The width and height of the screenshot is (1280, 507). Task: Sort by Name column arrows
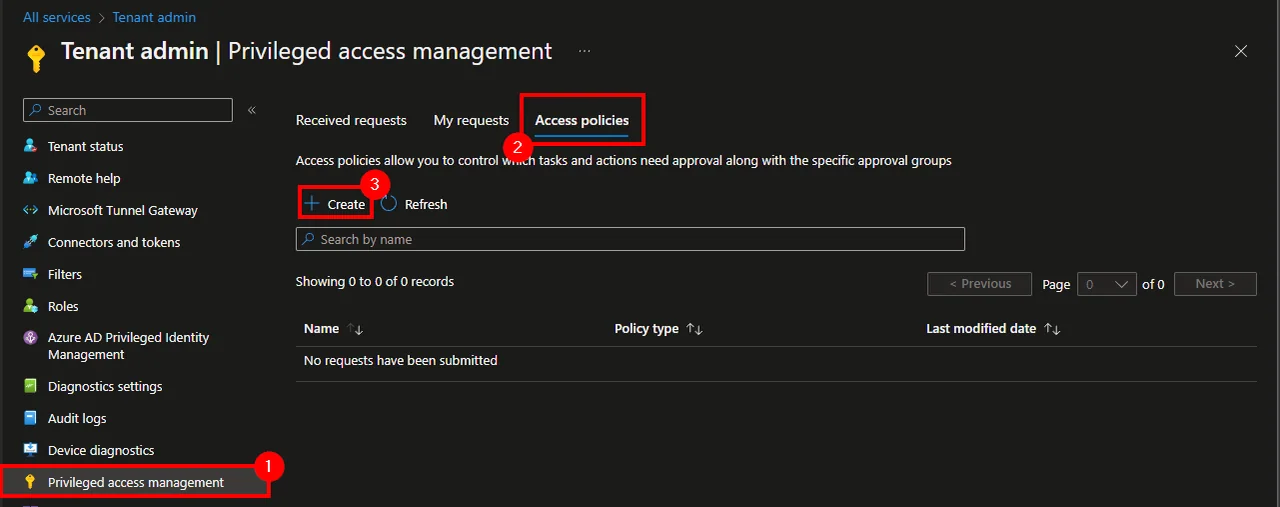355,329
